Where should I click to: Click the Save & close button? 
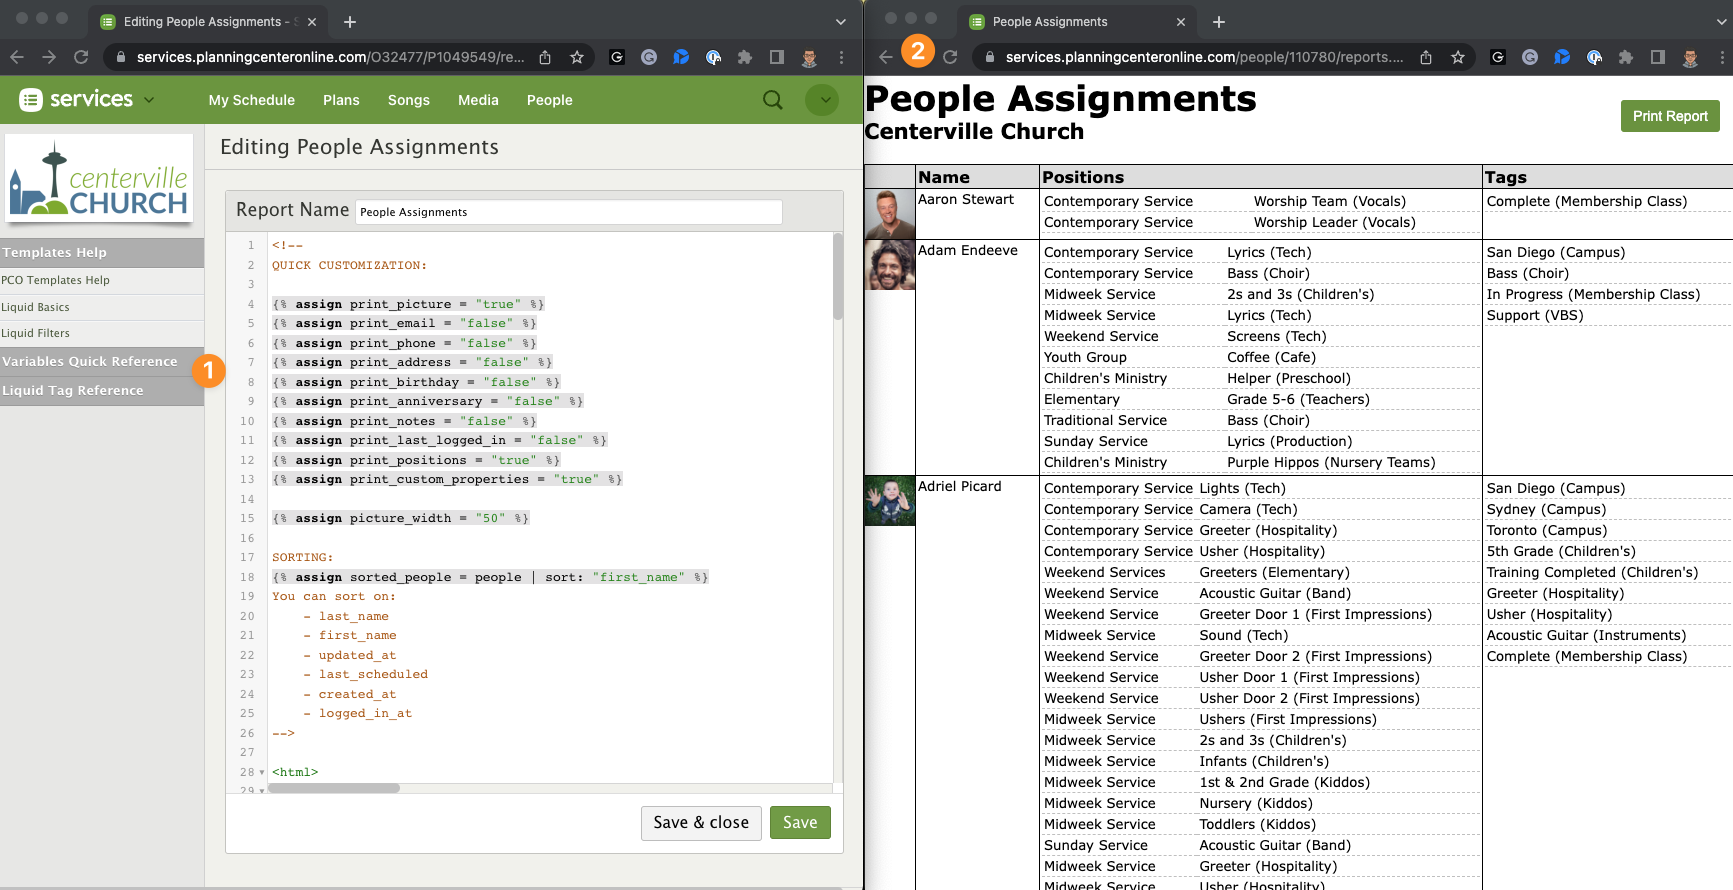701,822
